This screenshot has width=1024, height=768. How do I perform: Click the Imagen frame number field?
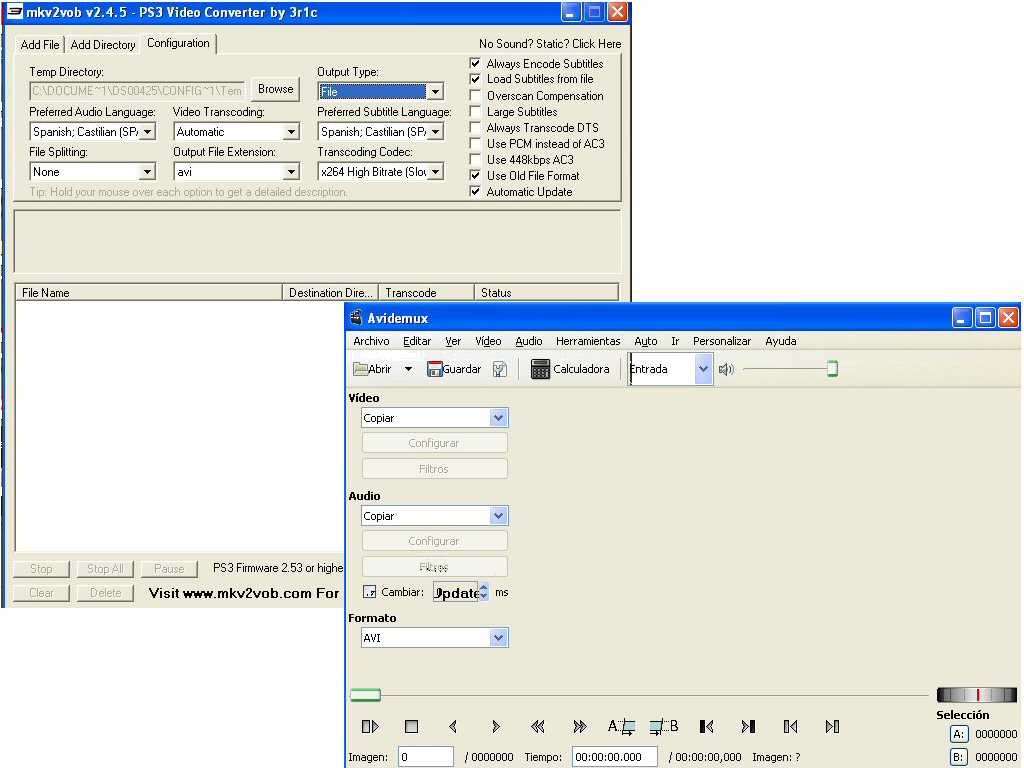[x=425, y=757]
